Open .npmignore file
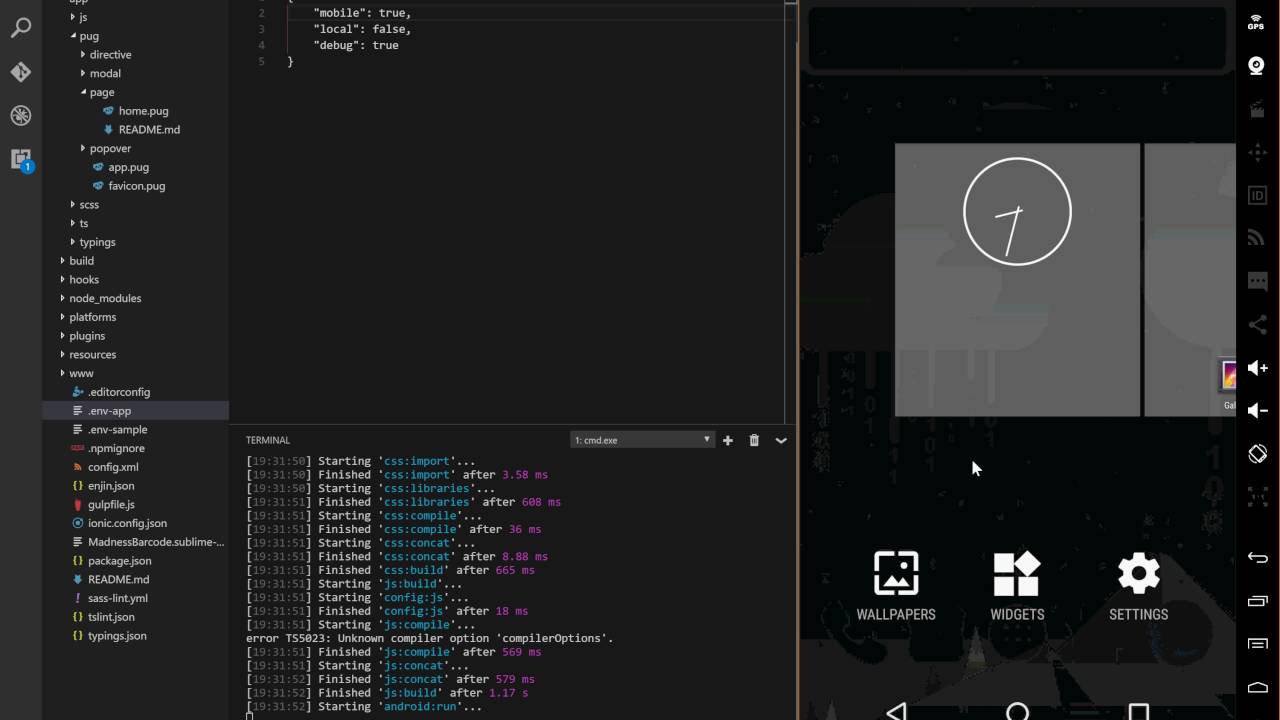This screenshot has width=1280, height=720. [x=116, y=448]
